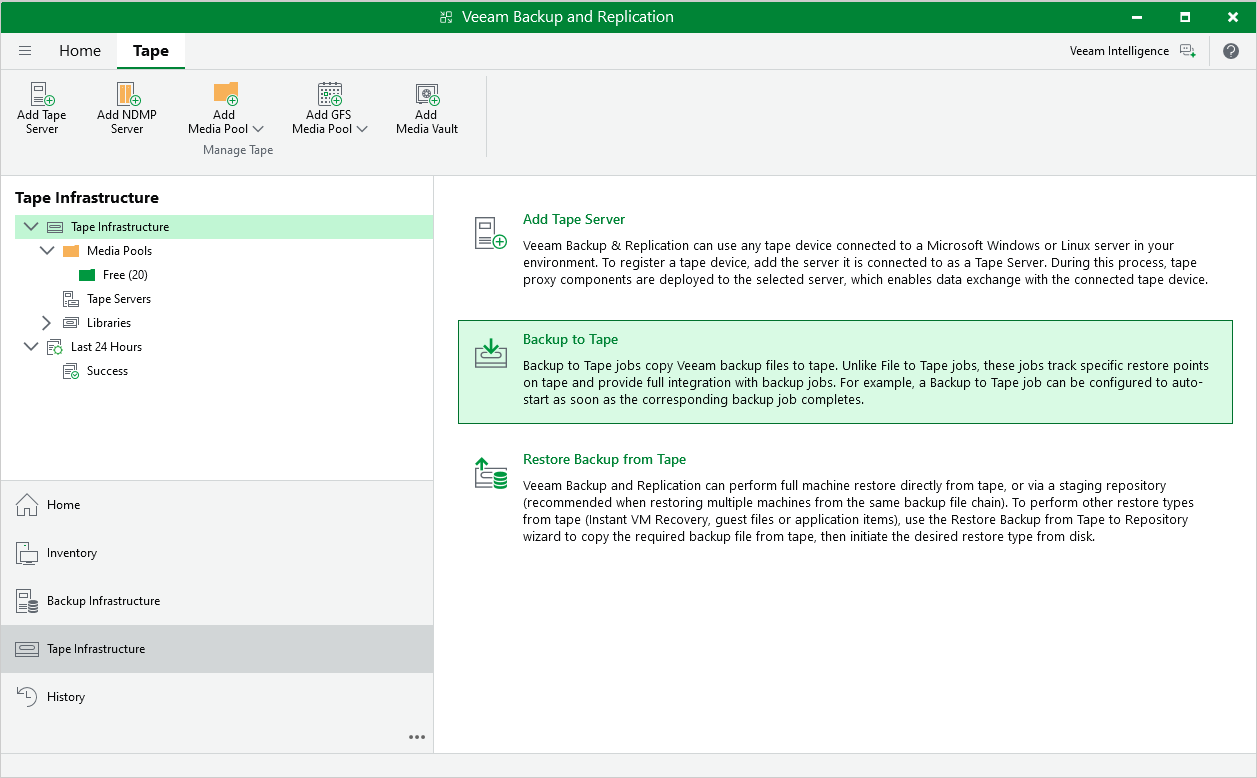Open the Help question mark icon
1257x778 pixels.
(x=1231, y=51)
